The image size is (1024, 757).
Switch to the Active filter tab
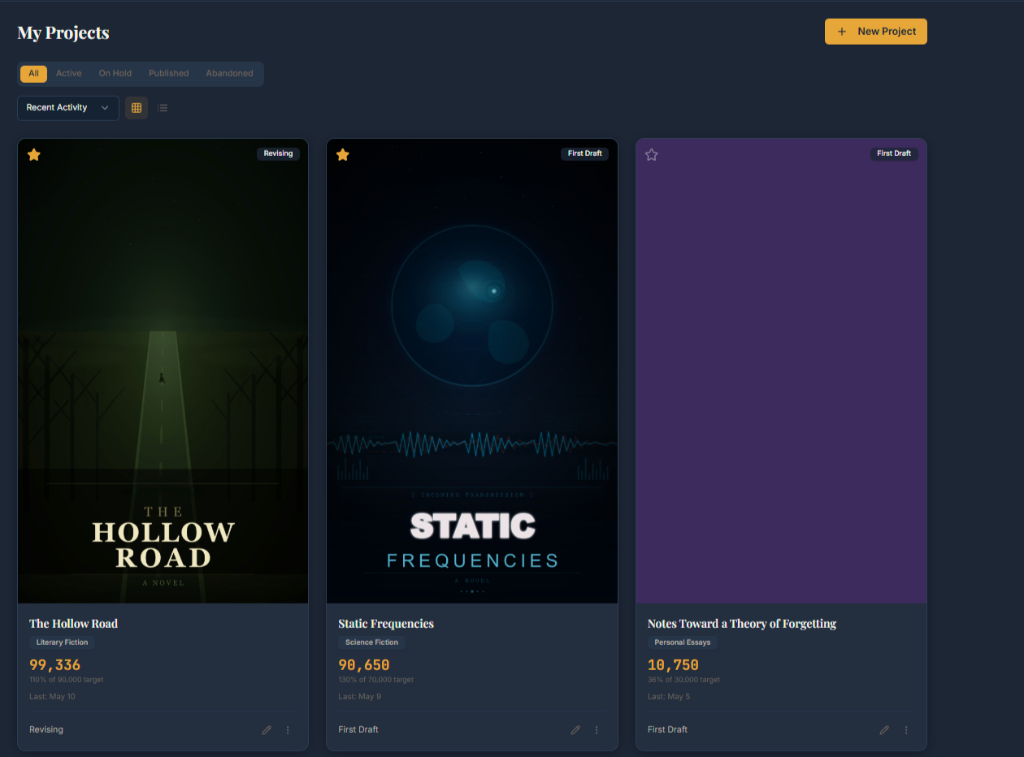pos(69,73)
